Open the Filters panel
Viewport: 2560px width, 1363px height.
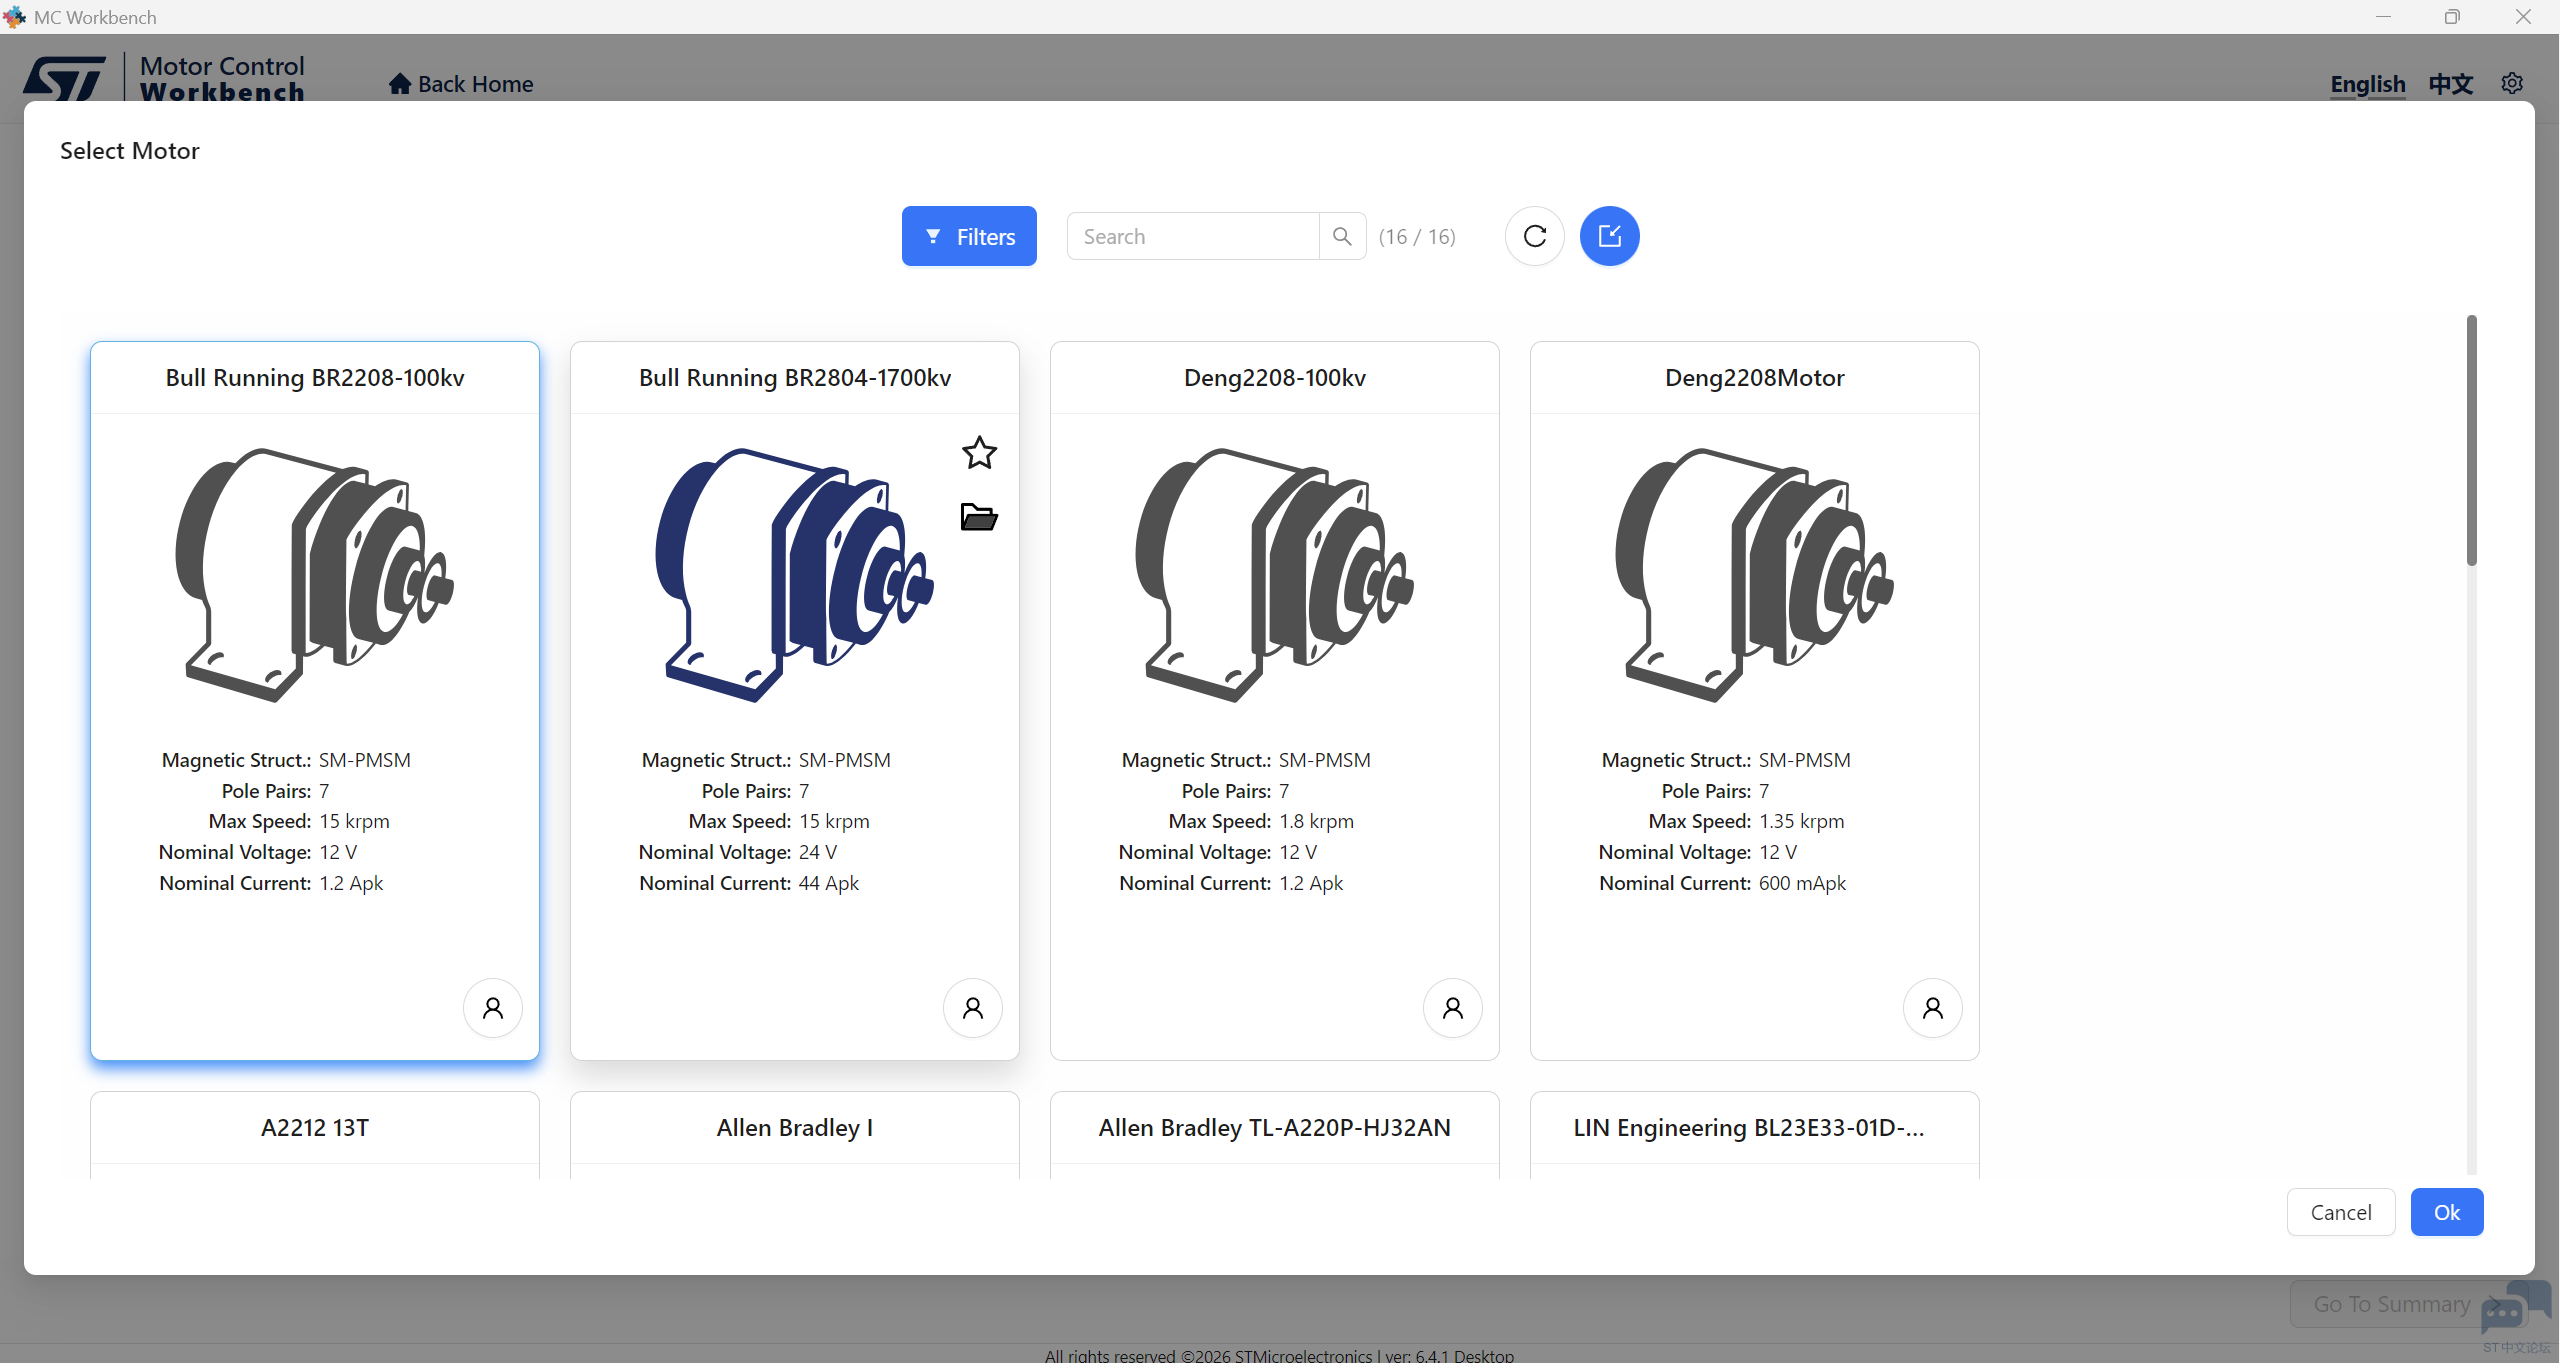(969, 236)
